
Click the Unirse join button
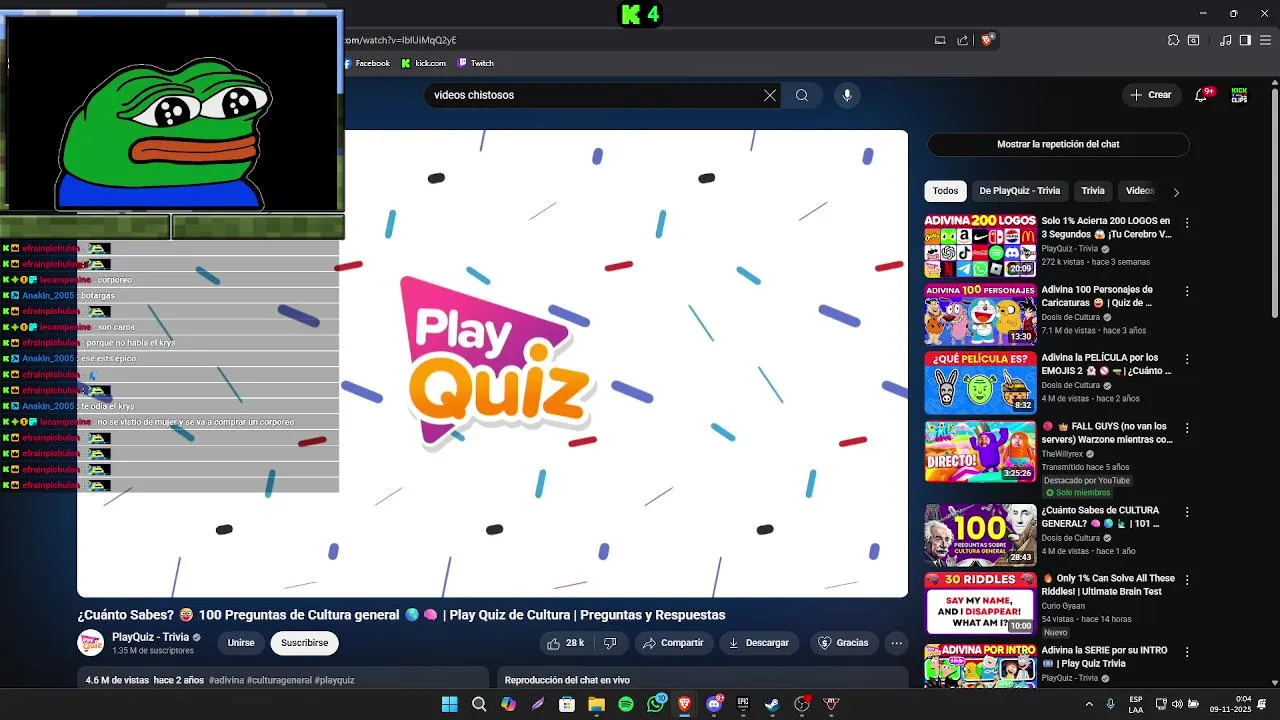tap(241, 643)
